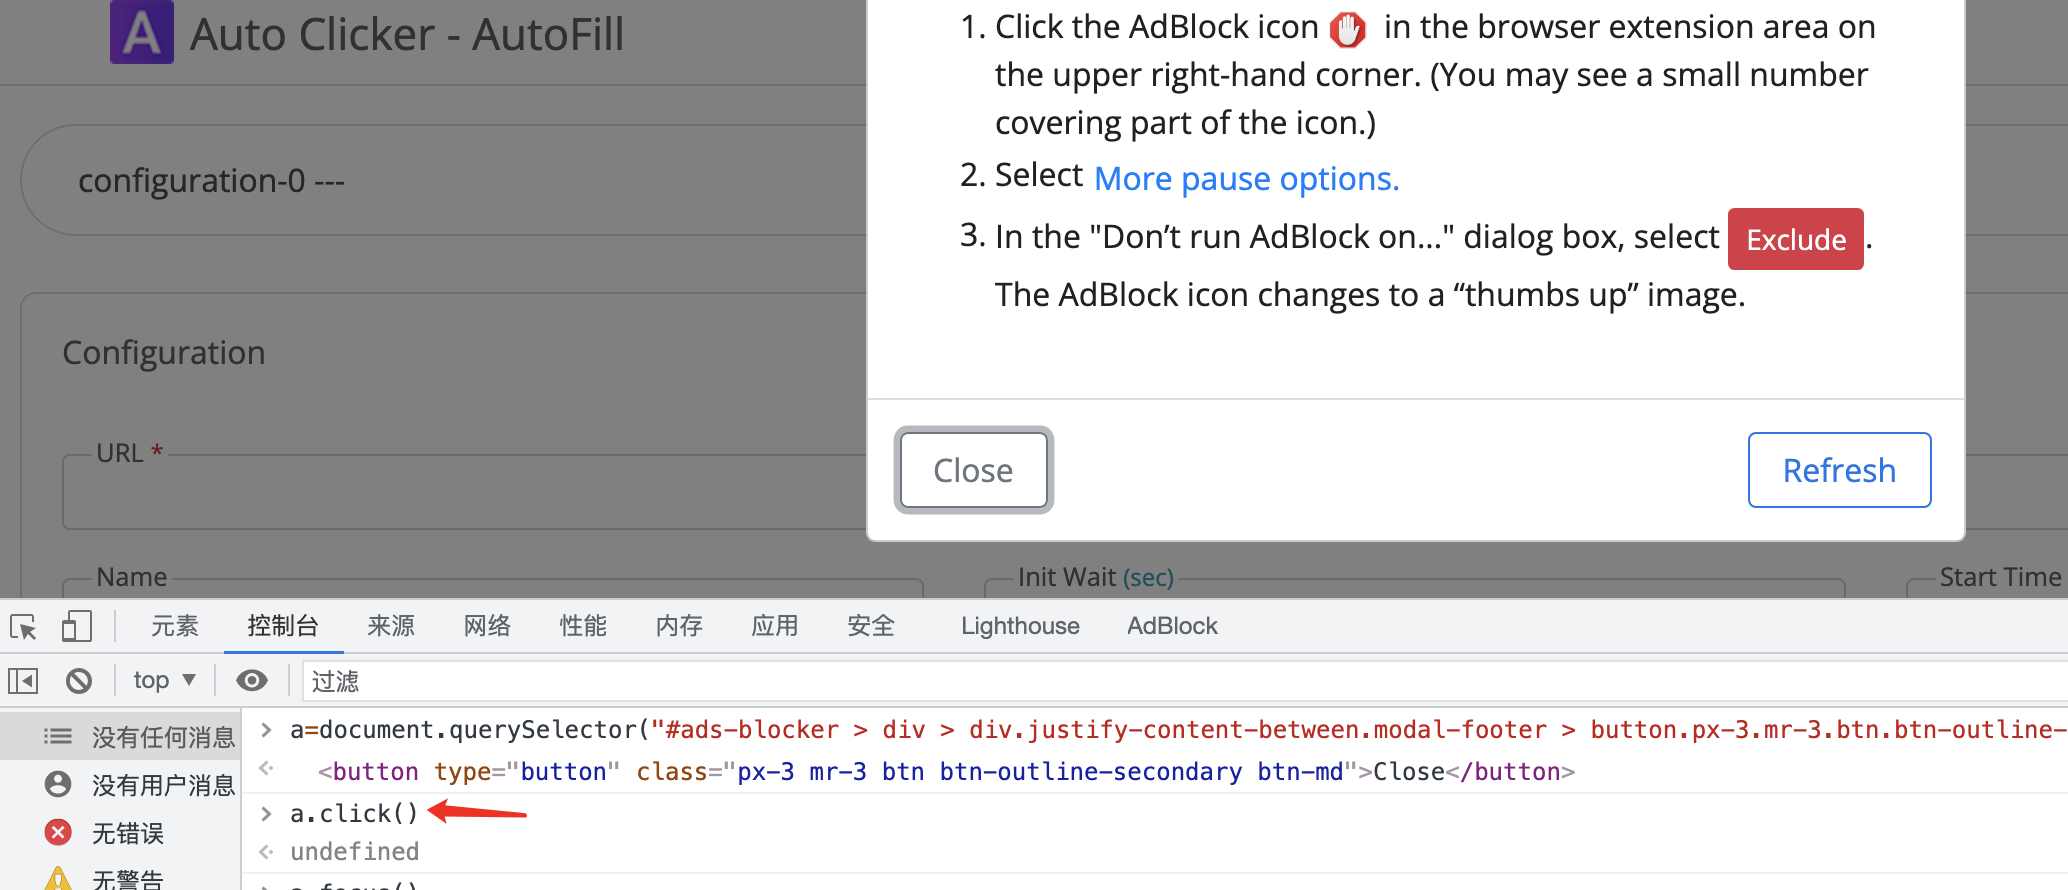The width and height of the screenshot is (2068, 890).
Task: Open the 内存 tab
Action: (679, 626)
